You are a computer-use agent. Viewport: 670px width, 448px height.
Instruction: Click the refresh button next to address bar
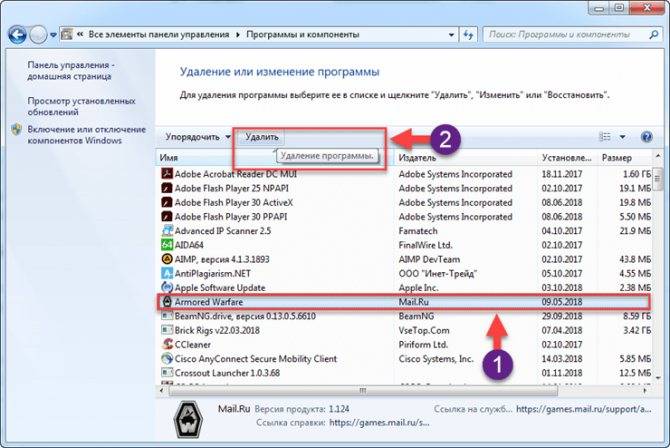[468, 35]
